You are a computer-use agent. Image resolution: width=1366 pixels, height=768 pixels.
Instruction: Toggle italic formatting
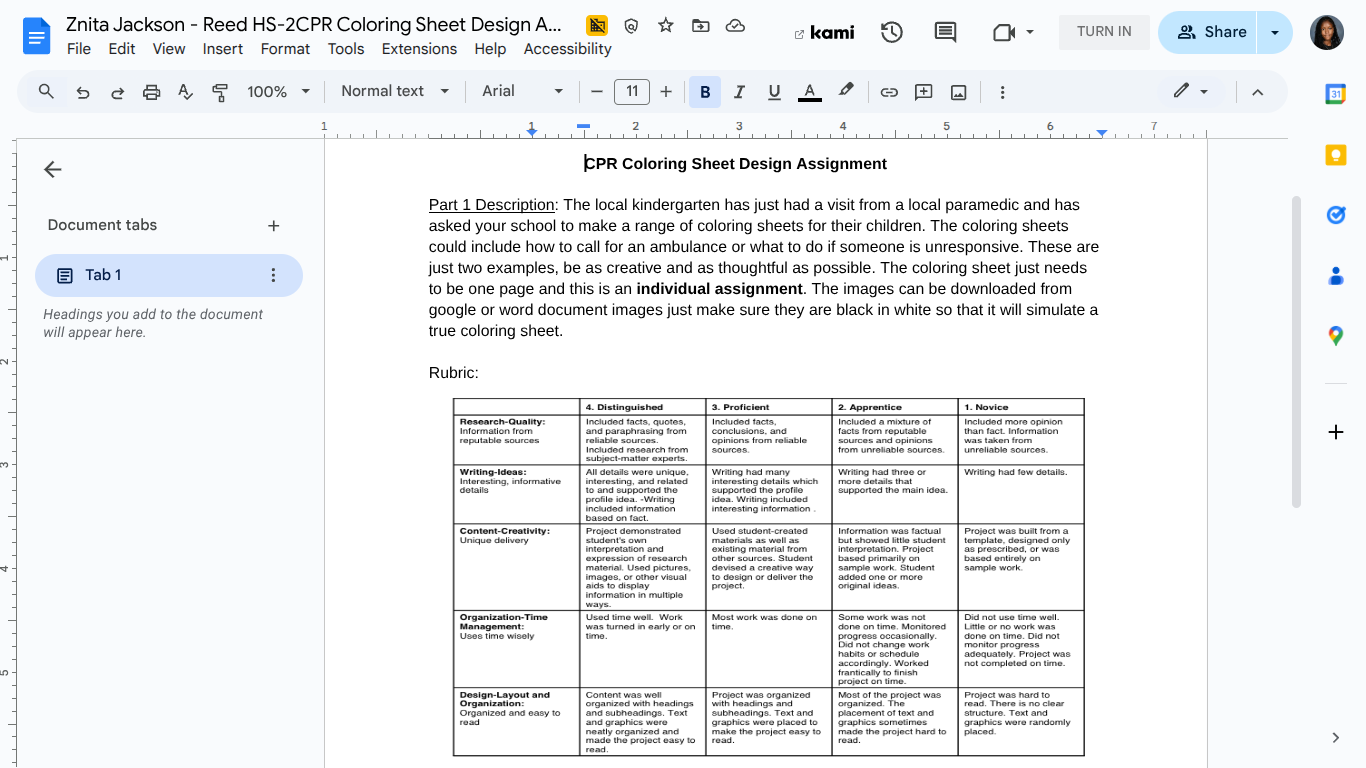(739, 92)
